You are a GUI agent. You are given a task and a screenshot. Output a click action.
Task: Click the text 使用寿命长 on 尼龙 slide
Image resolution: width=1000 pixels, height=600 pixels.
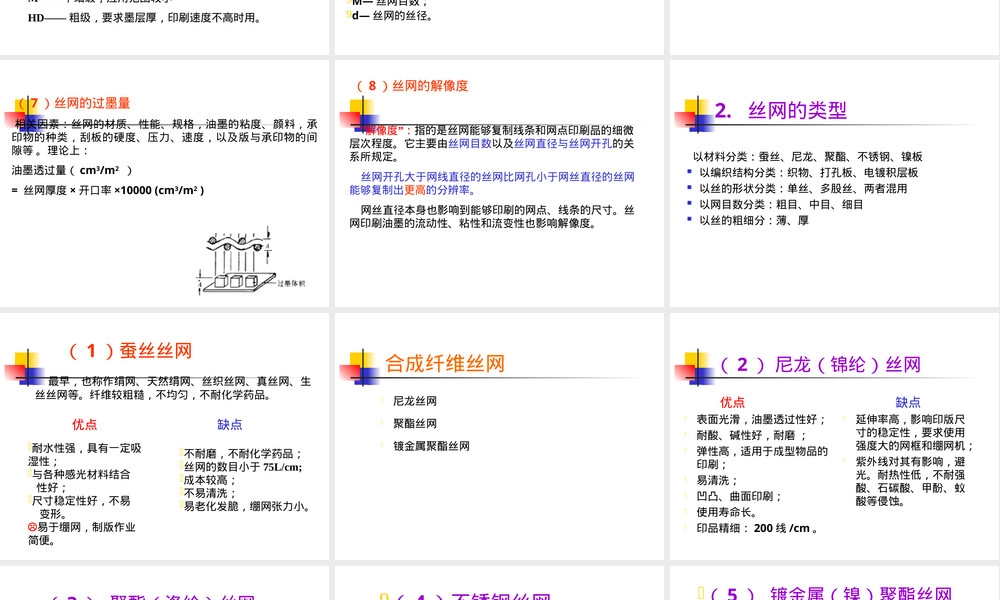[x=726, y=512]
